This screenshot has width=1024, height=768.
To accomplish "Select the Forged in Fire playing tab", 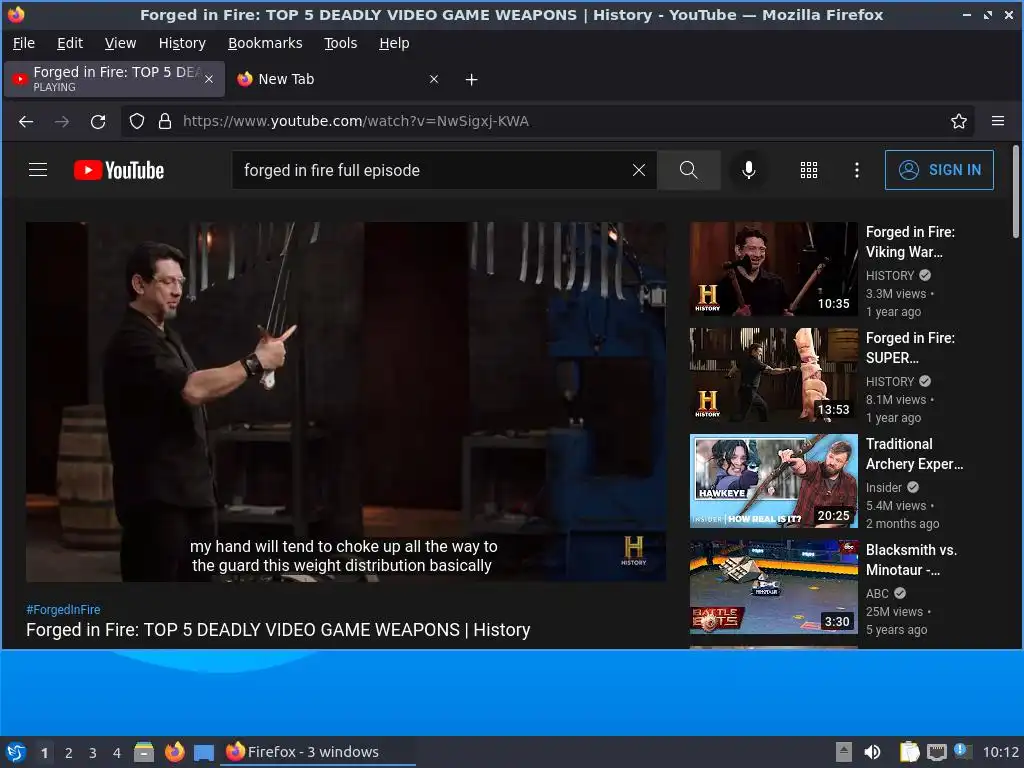I will (x=114, y=79).
